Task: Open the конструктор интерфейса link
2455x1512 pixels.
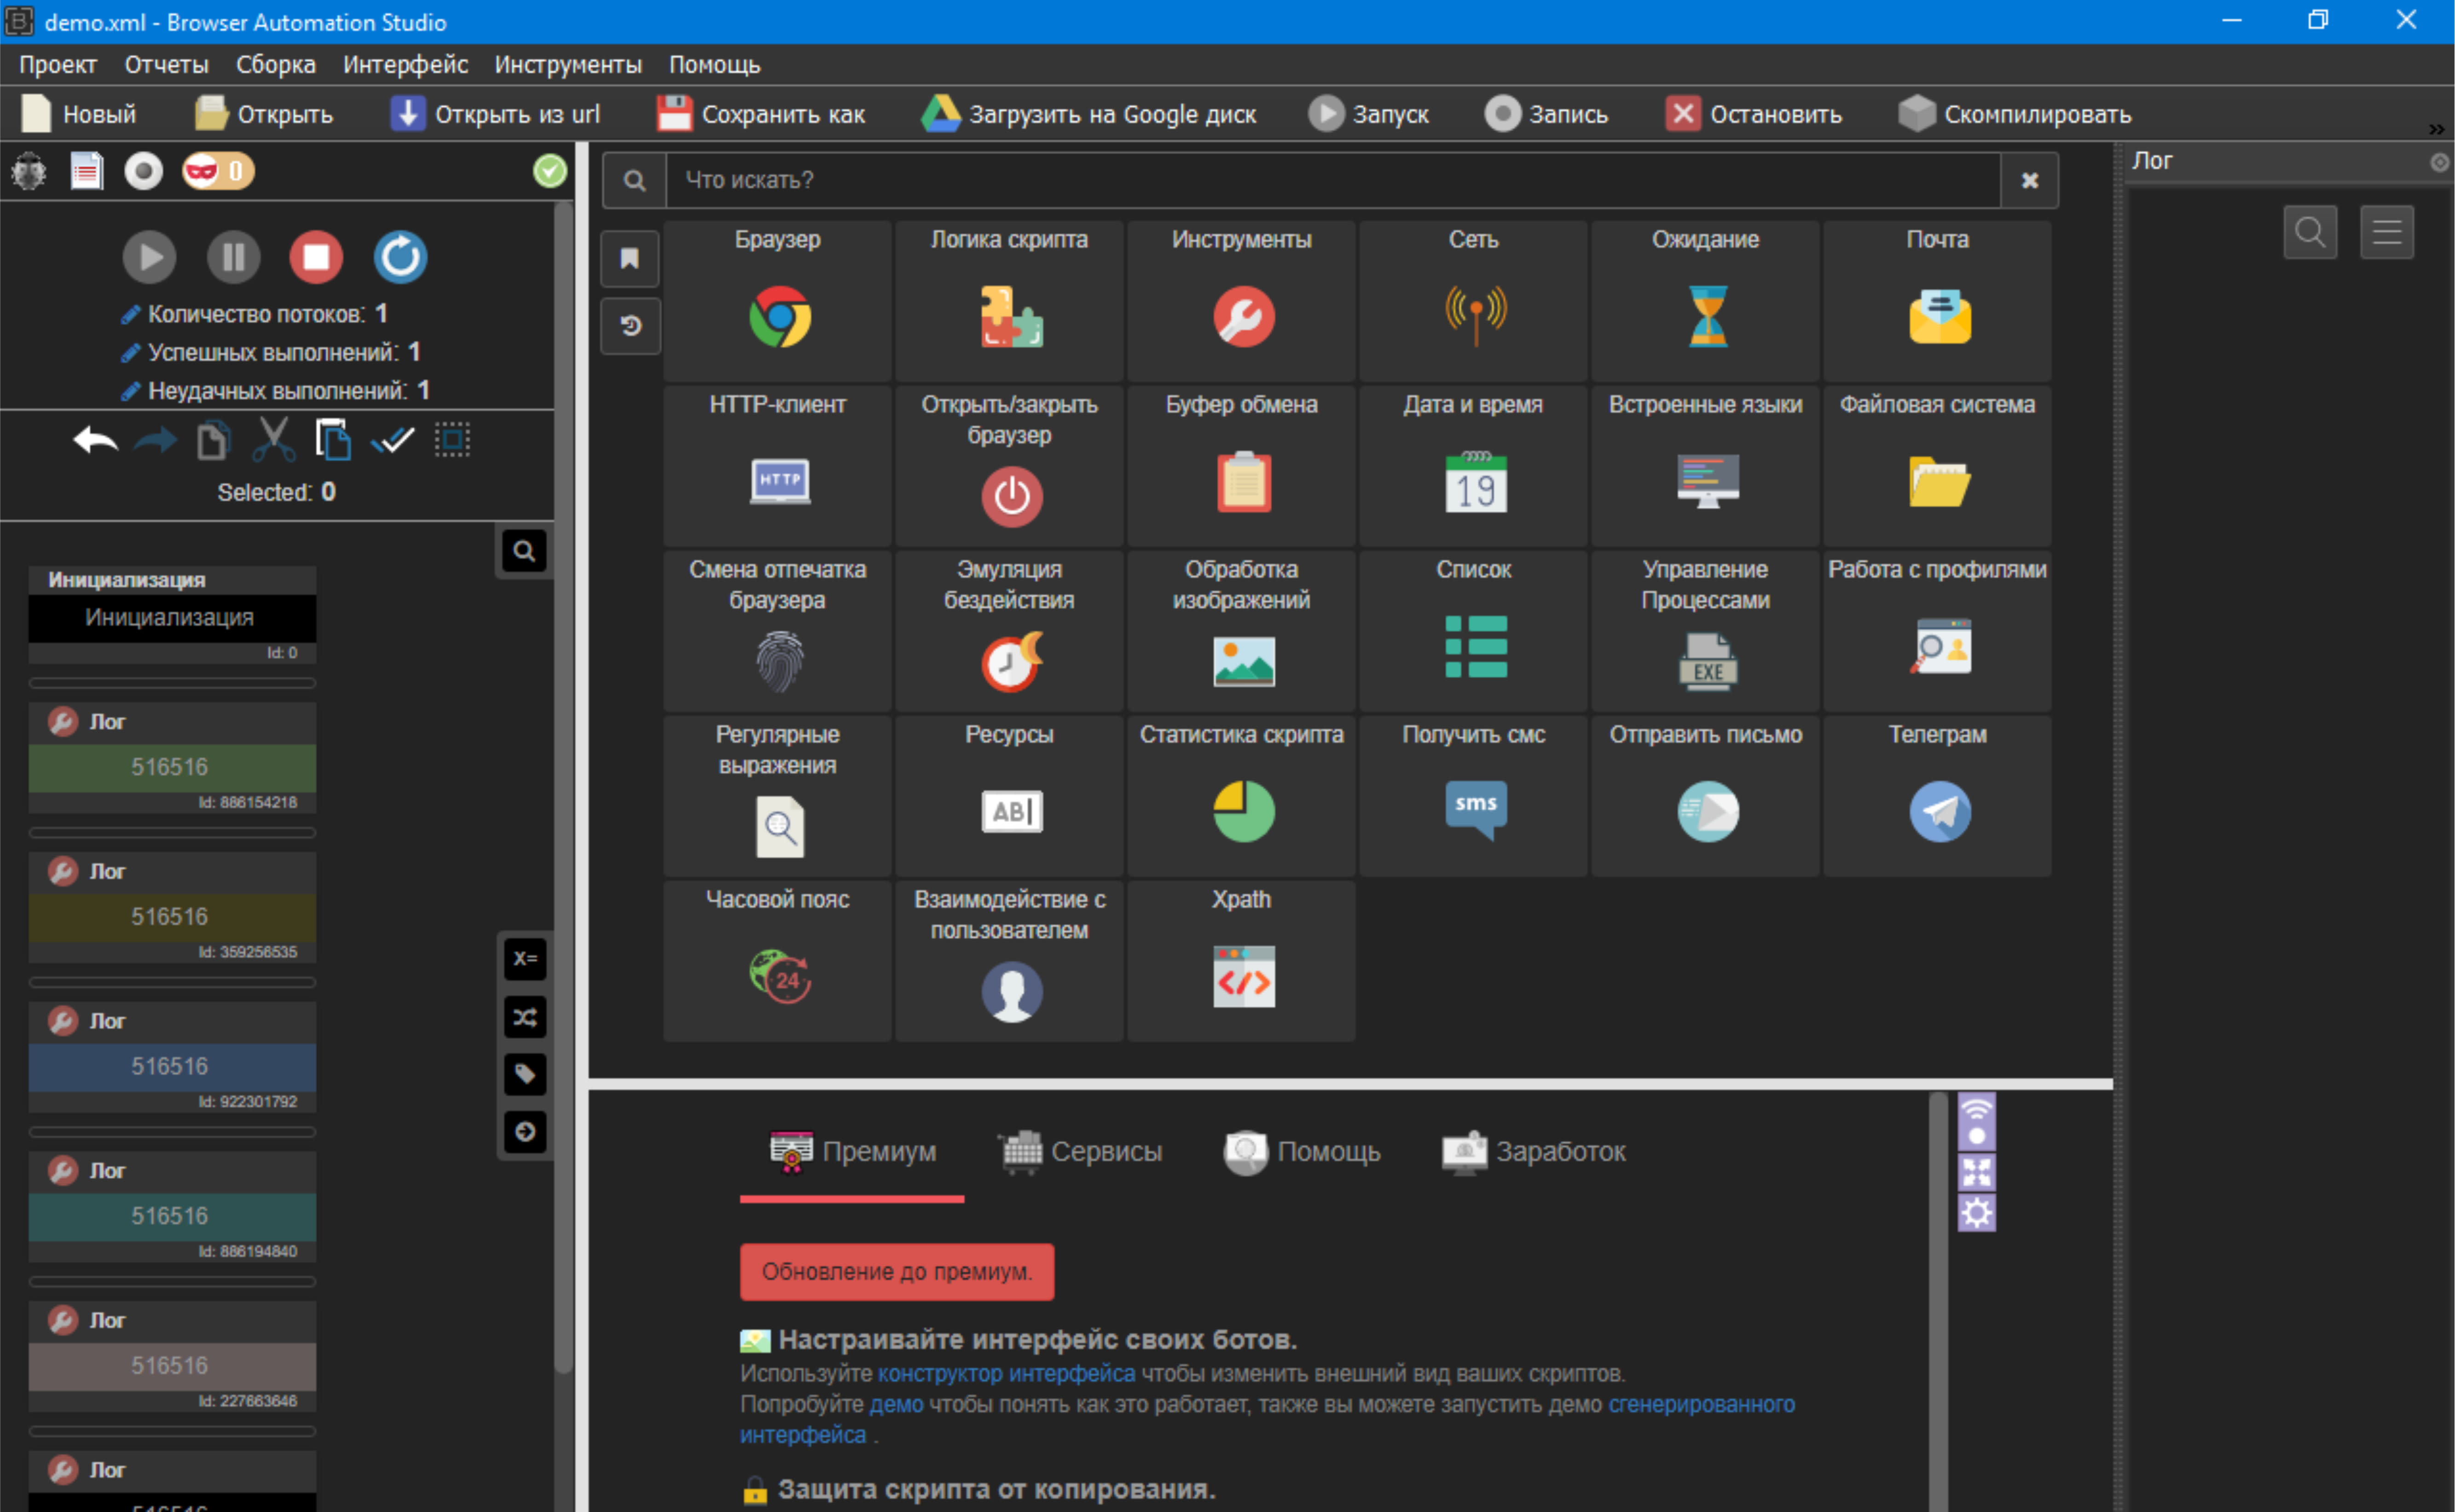Action: 1005,1373
